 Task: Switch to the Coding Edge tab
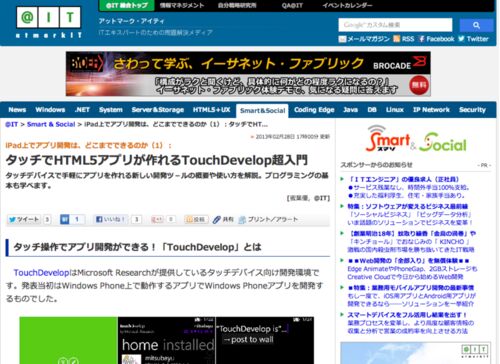[314, 110]
